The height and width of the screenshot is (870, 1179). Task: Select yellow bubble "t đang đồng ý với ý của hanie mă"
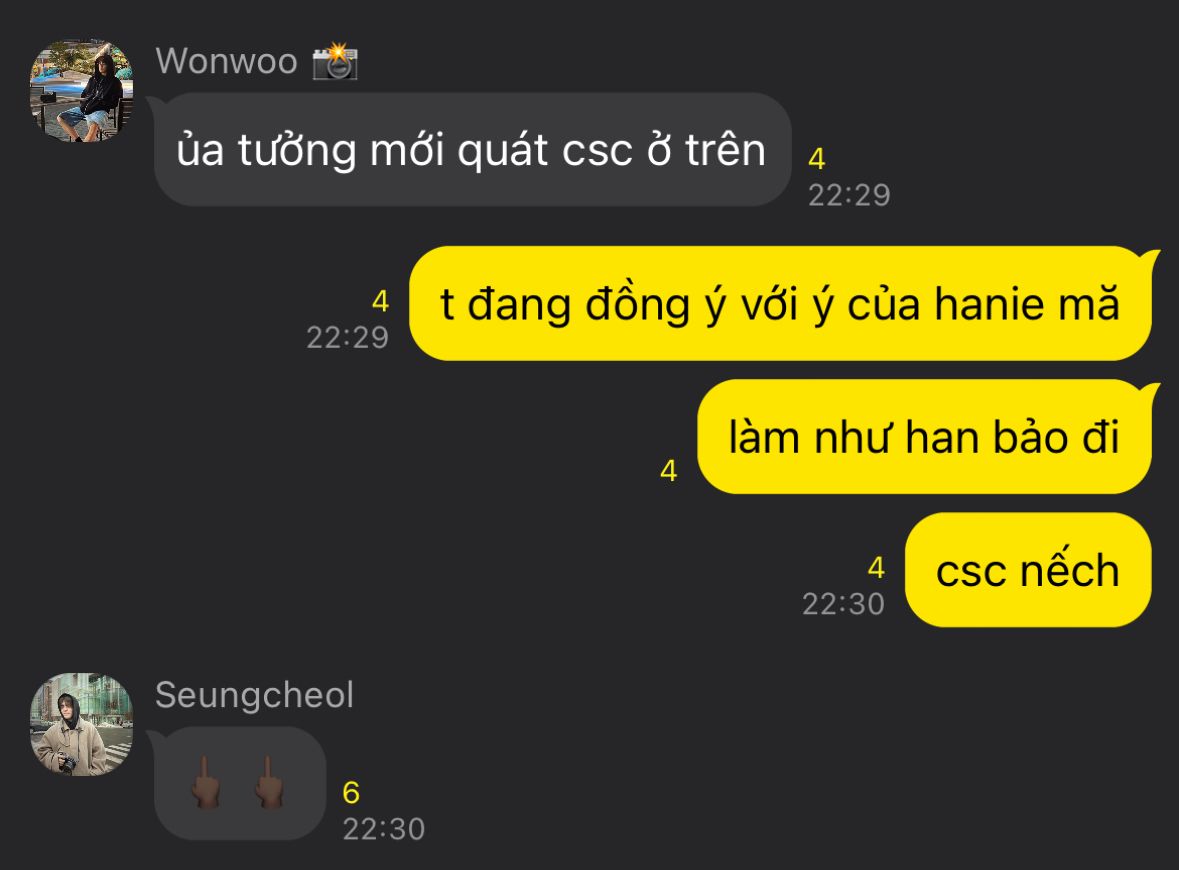point(780,303)
